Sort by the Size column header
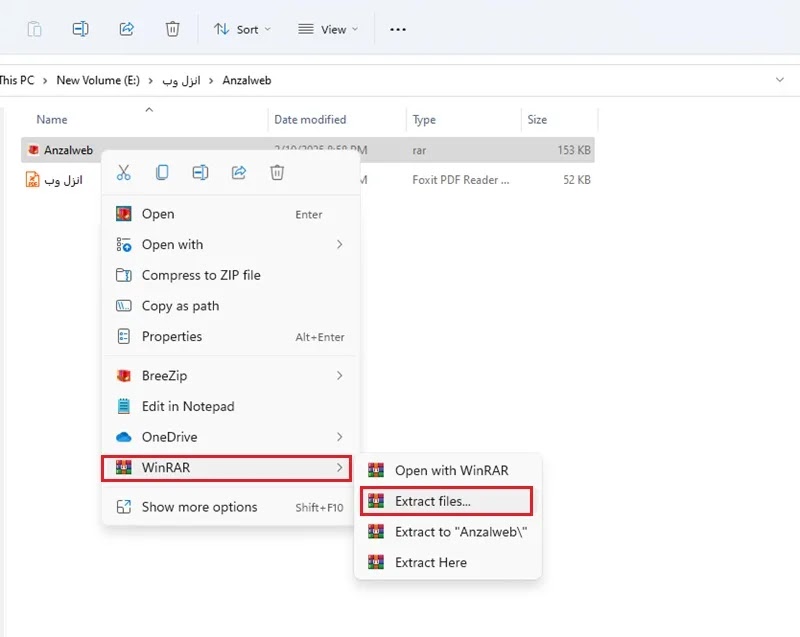Image resolution: width=800 pixels, height=637 pixels. 537,119
